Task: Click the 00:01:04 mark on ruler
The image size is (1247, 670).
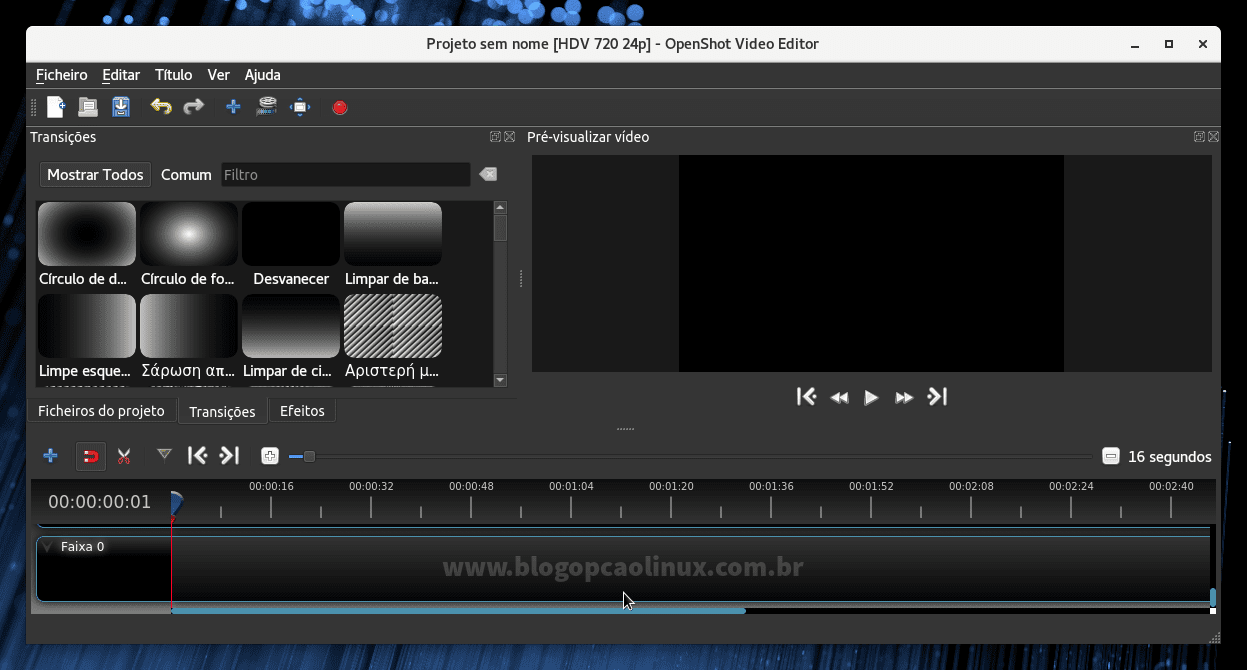Action: [571, 486]
